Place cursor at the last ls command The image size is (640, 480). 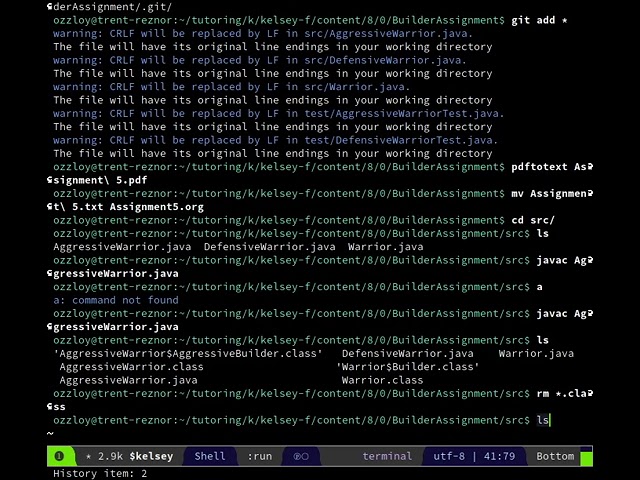tap(543, 420)
